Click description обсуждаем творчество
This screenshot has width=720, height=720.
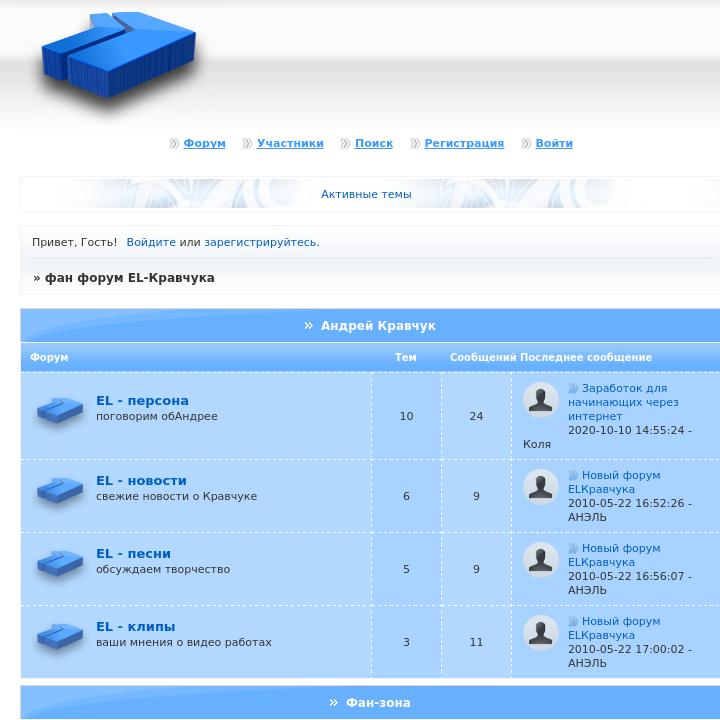pos(163,569)
